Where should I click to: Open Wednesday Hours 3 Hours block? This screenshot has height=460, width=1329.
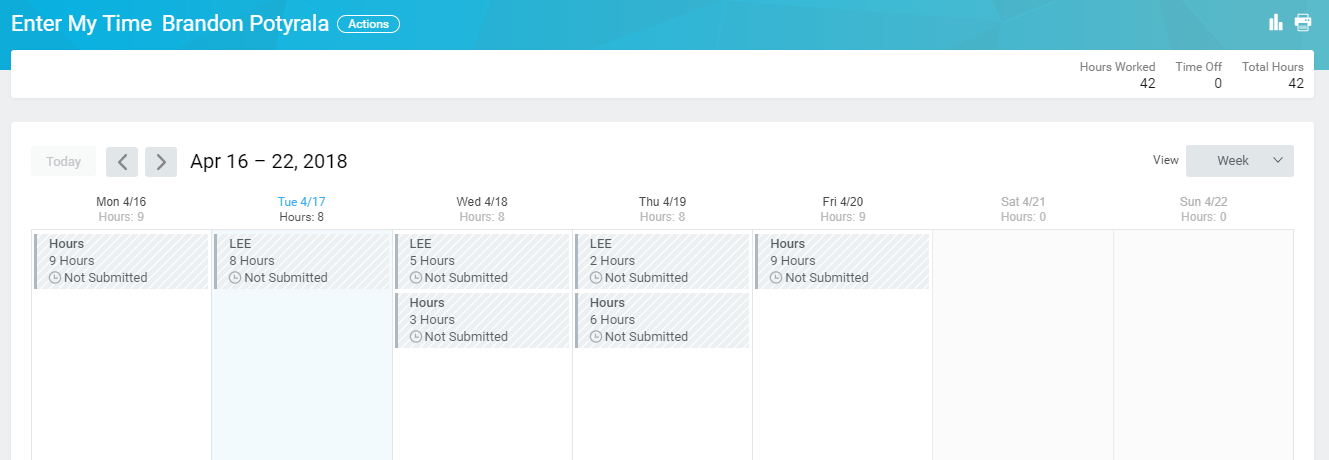482,320
